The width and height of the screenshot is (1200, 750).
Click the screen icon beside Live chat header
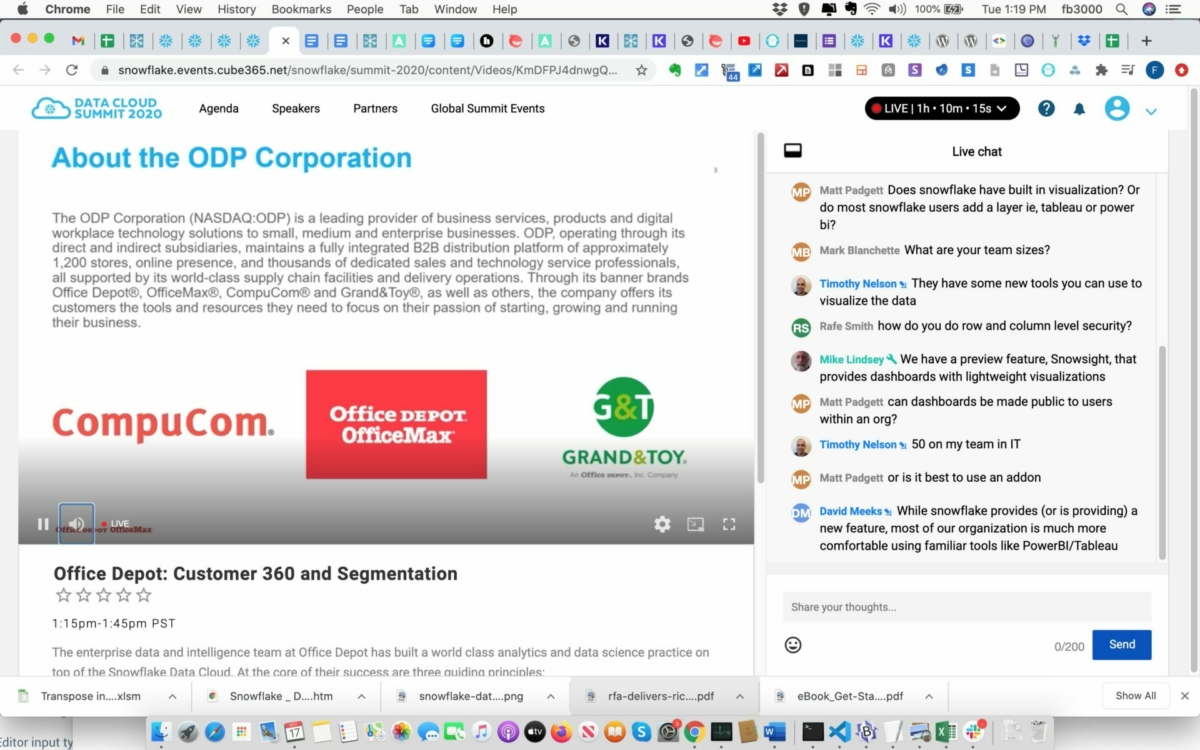[x=793, y=150]
